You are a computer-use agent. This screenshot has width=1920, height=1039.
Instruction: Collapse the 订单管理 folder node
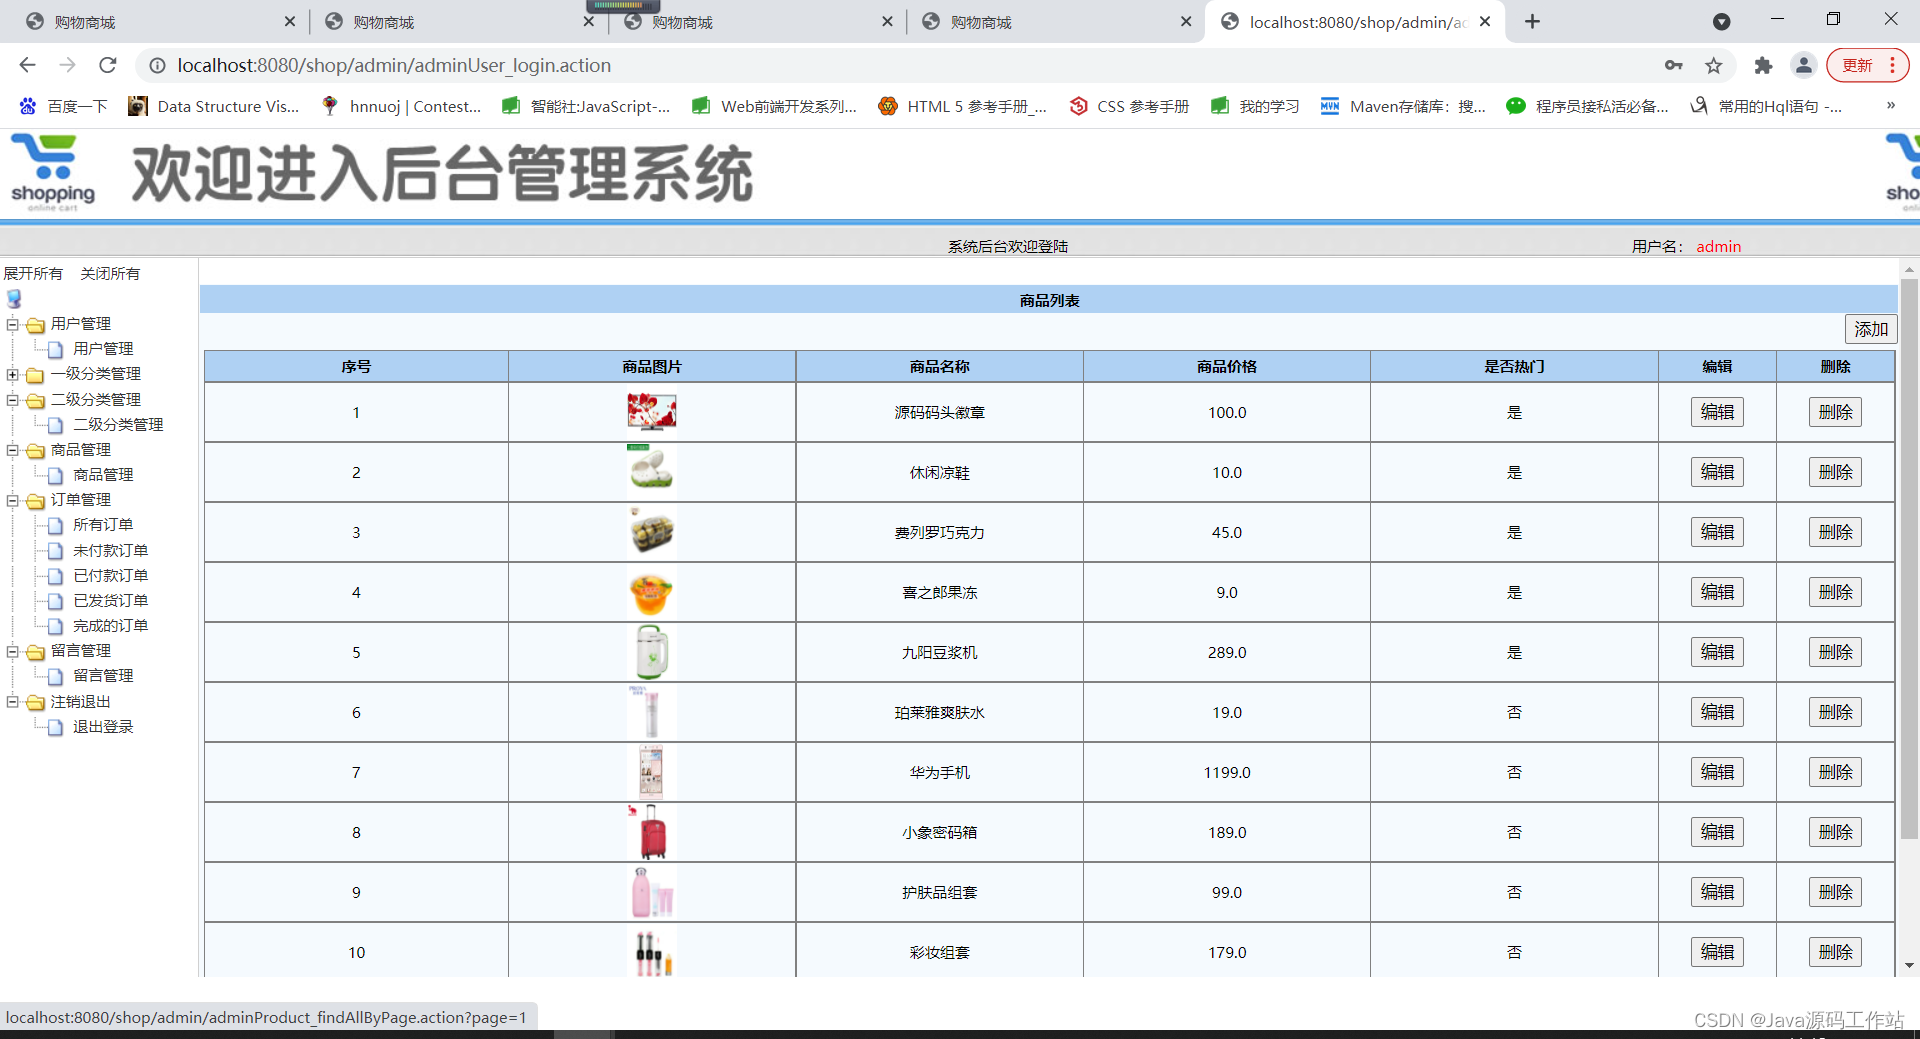click(13, 500)
